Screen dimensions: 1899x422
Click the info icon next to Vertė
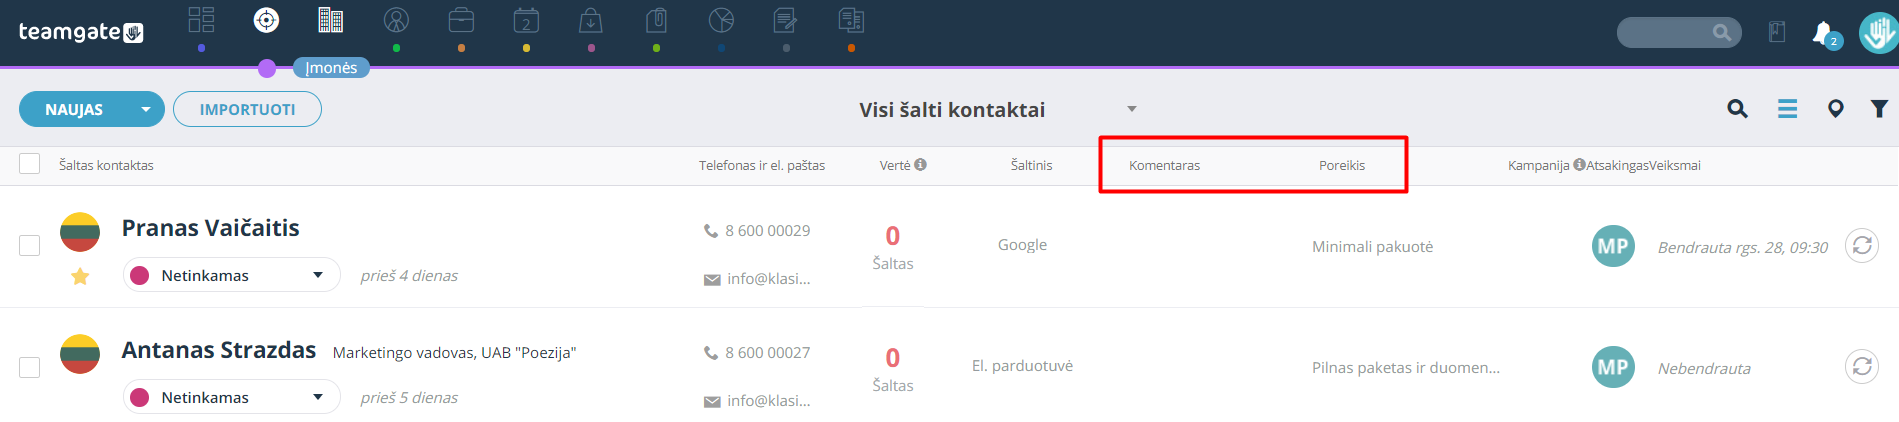[920, 164]
